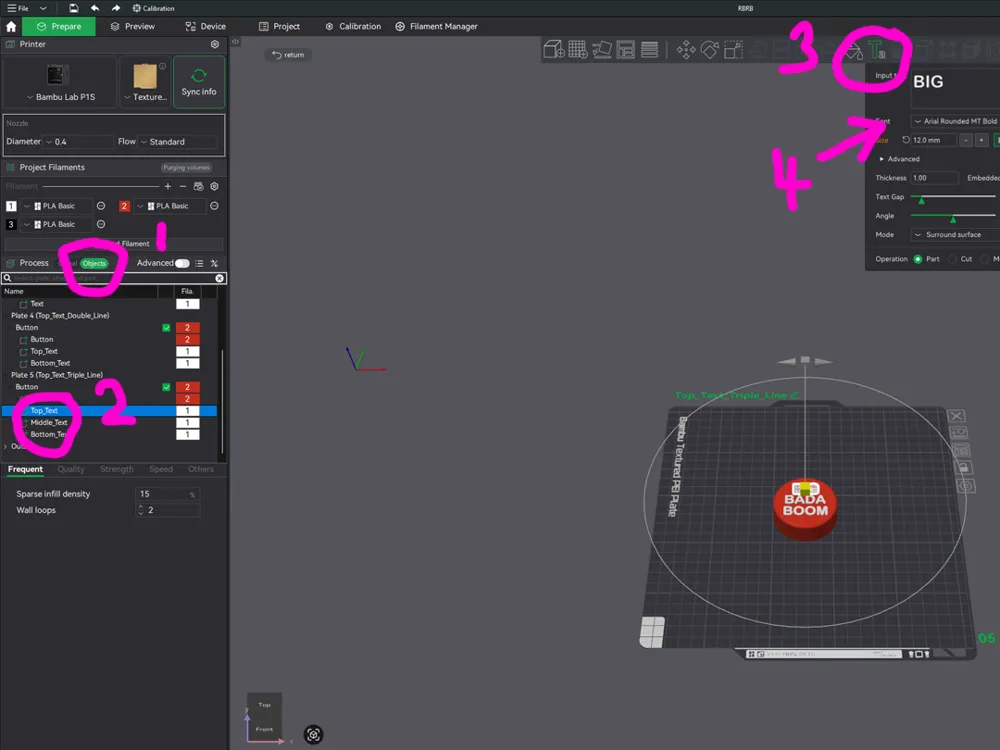Select the Rotate tool icon
Viewport: 1000px width, 750px height.
click(710, 49)
